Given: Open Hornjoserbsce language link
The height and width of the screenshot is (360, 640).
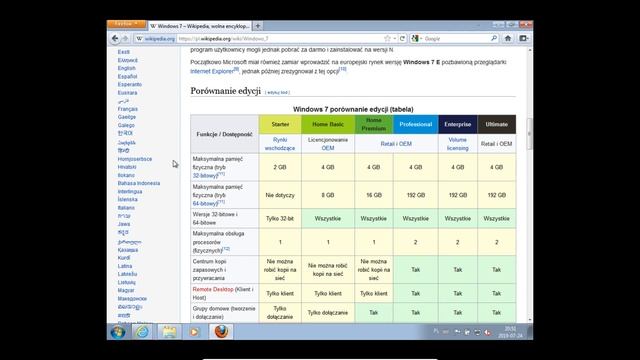Looking at the screenshot, I should coord(135,159).
